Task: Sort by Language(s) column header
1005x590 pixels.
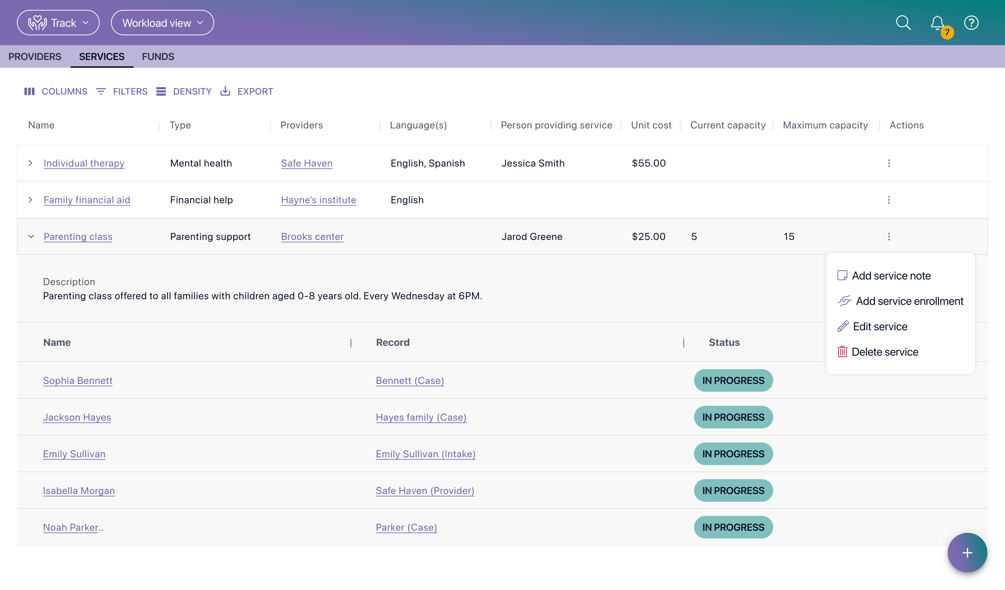Action: point(418,125)
